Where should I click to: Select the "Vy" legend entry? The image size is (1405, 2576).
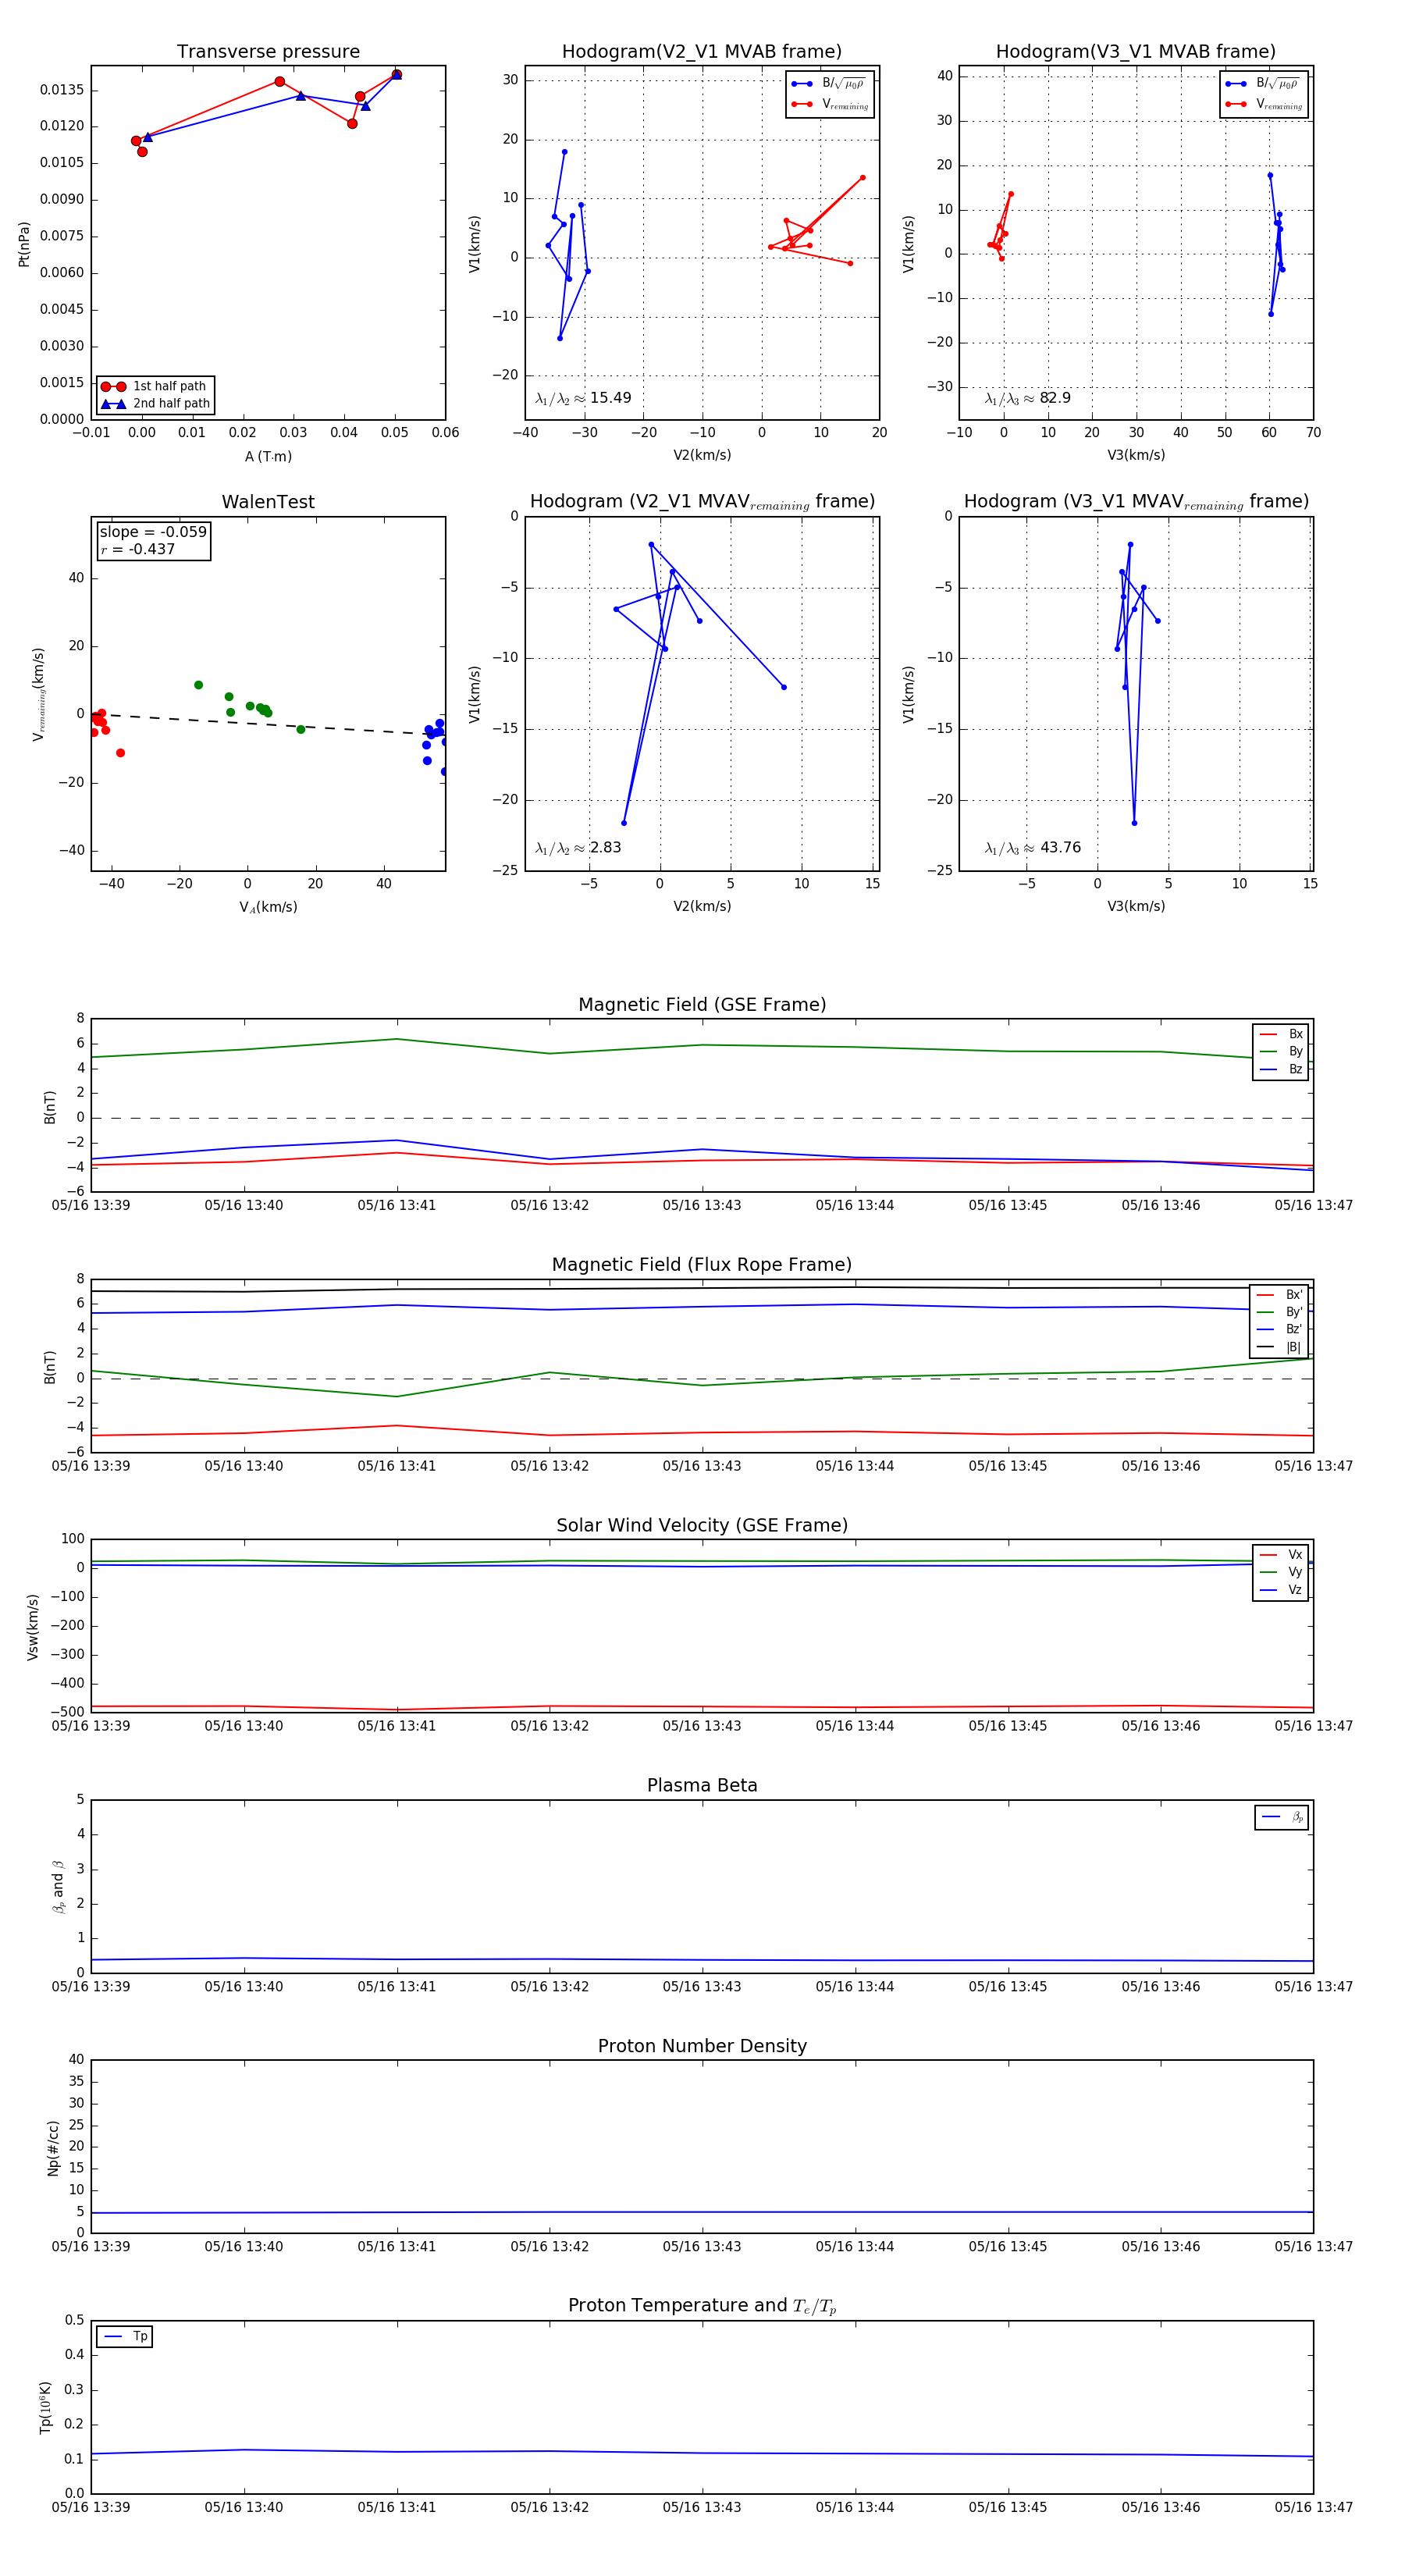(1281, 1572)
